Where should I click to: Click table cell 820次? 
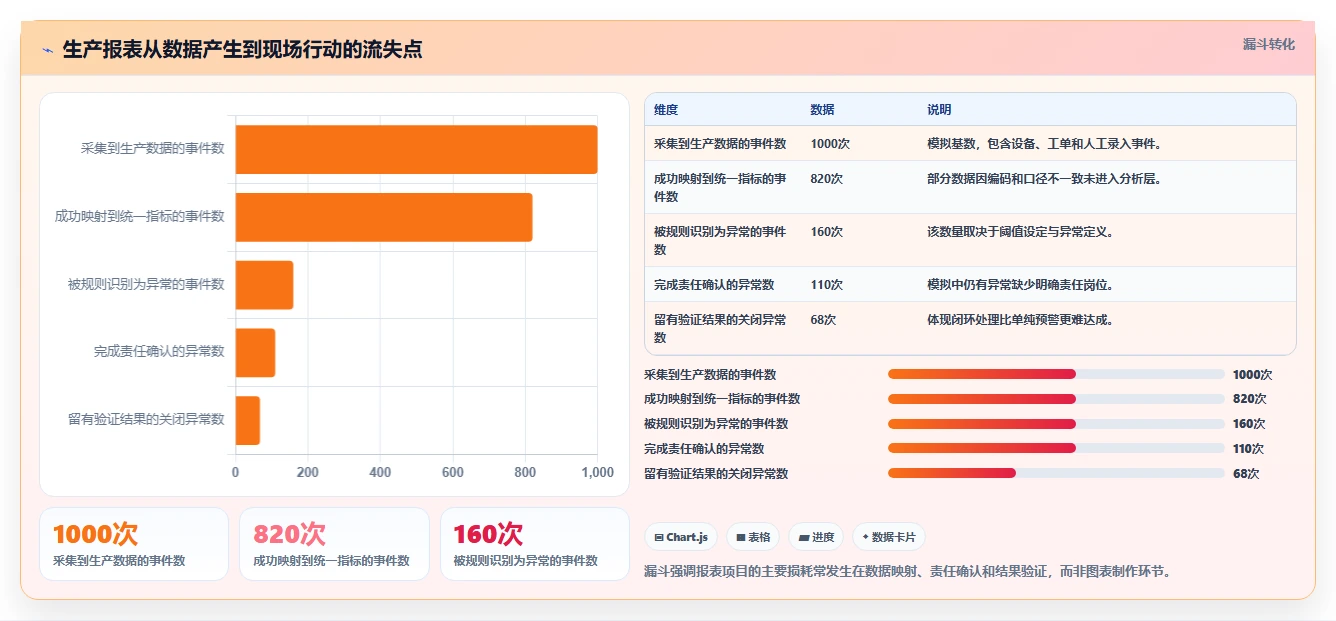tap(826, 179)
